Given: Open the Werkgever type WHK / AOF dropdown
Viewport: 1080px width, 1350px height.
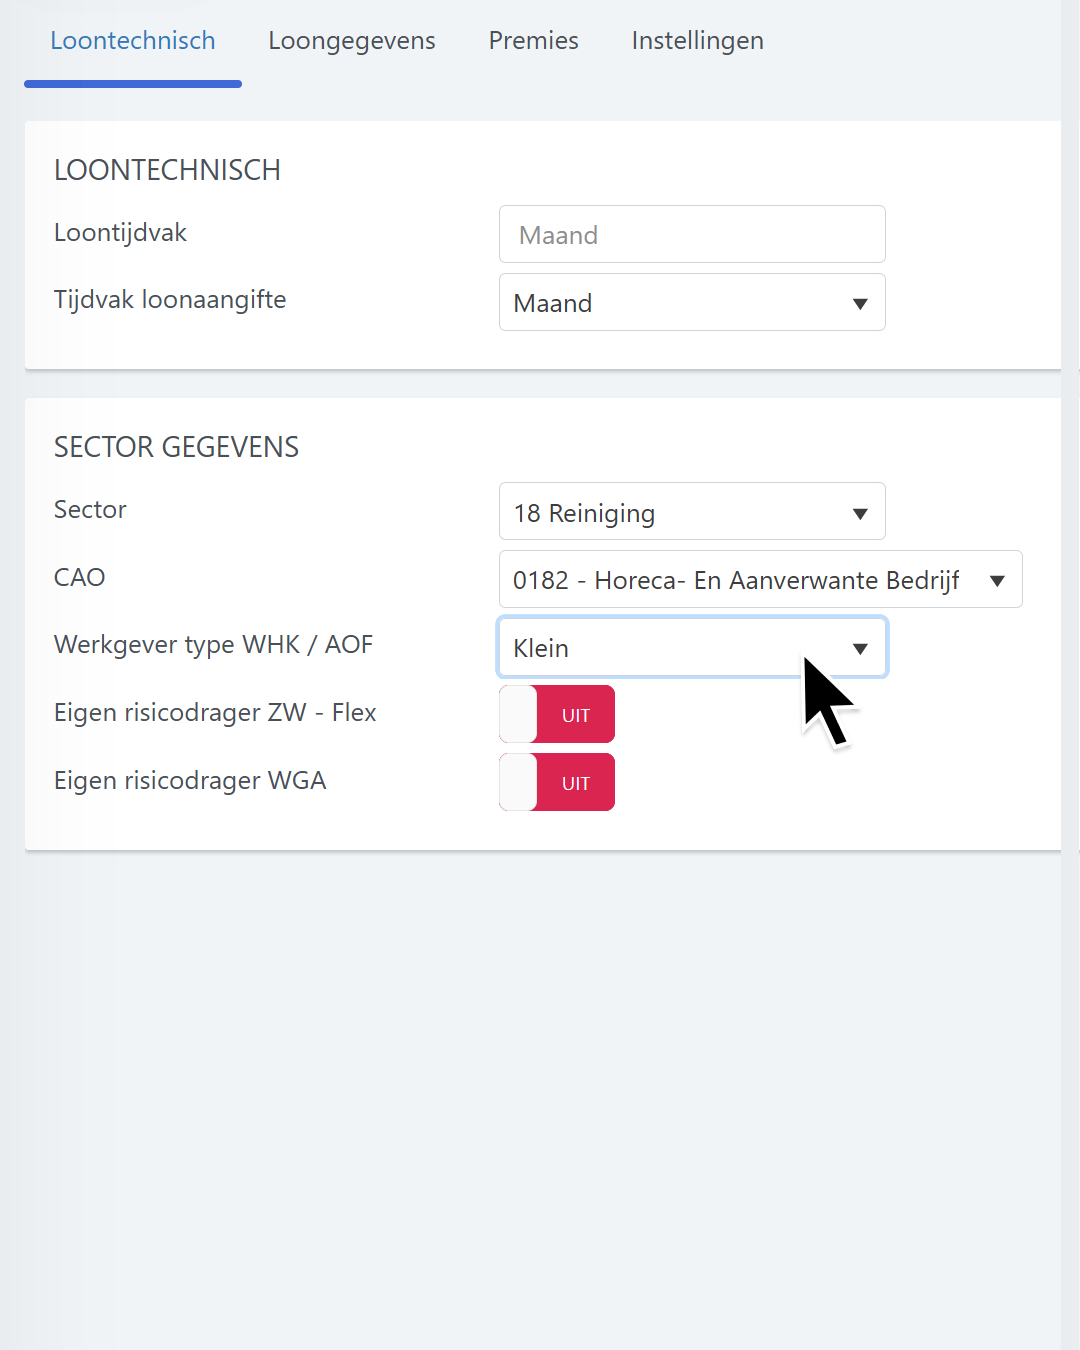Looking at the screenshot, I should pyautogui.click(x=692, y=648).
